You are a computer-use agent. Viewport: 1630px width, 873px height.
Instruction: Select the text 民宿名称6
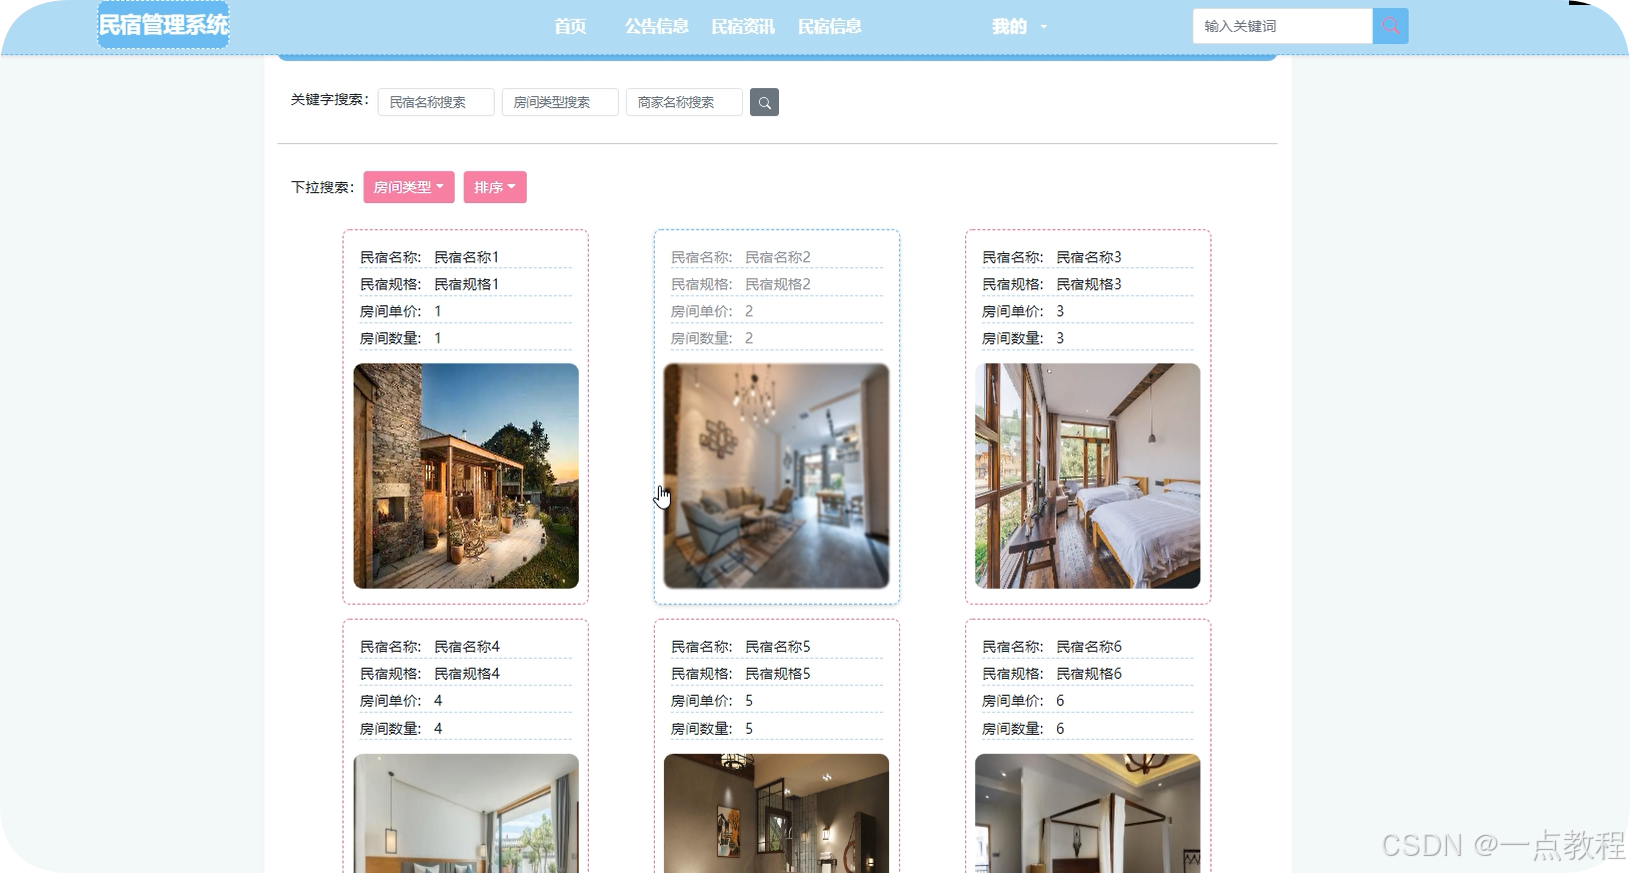1089,647
